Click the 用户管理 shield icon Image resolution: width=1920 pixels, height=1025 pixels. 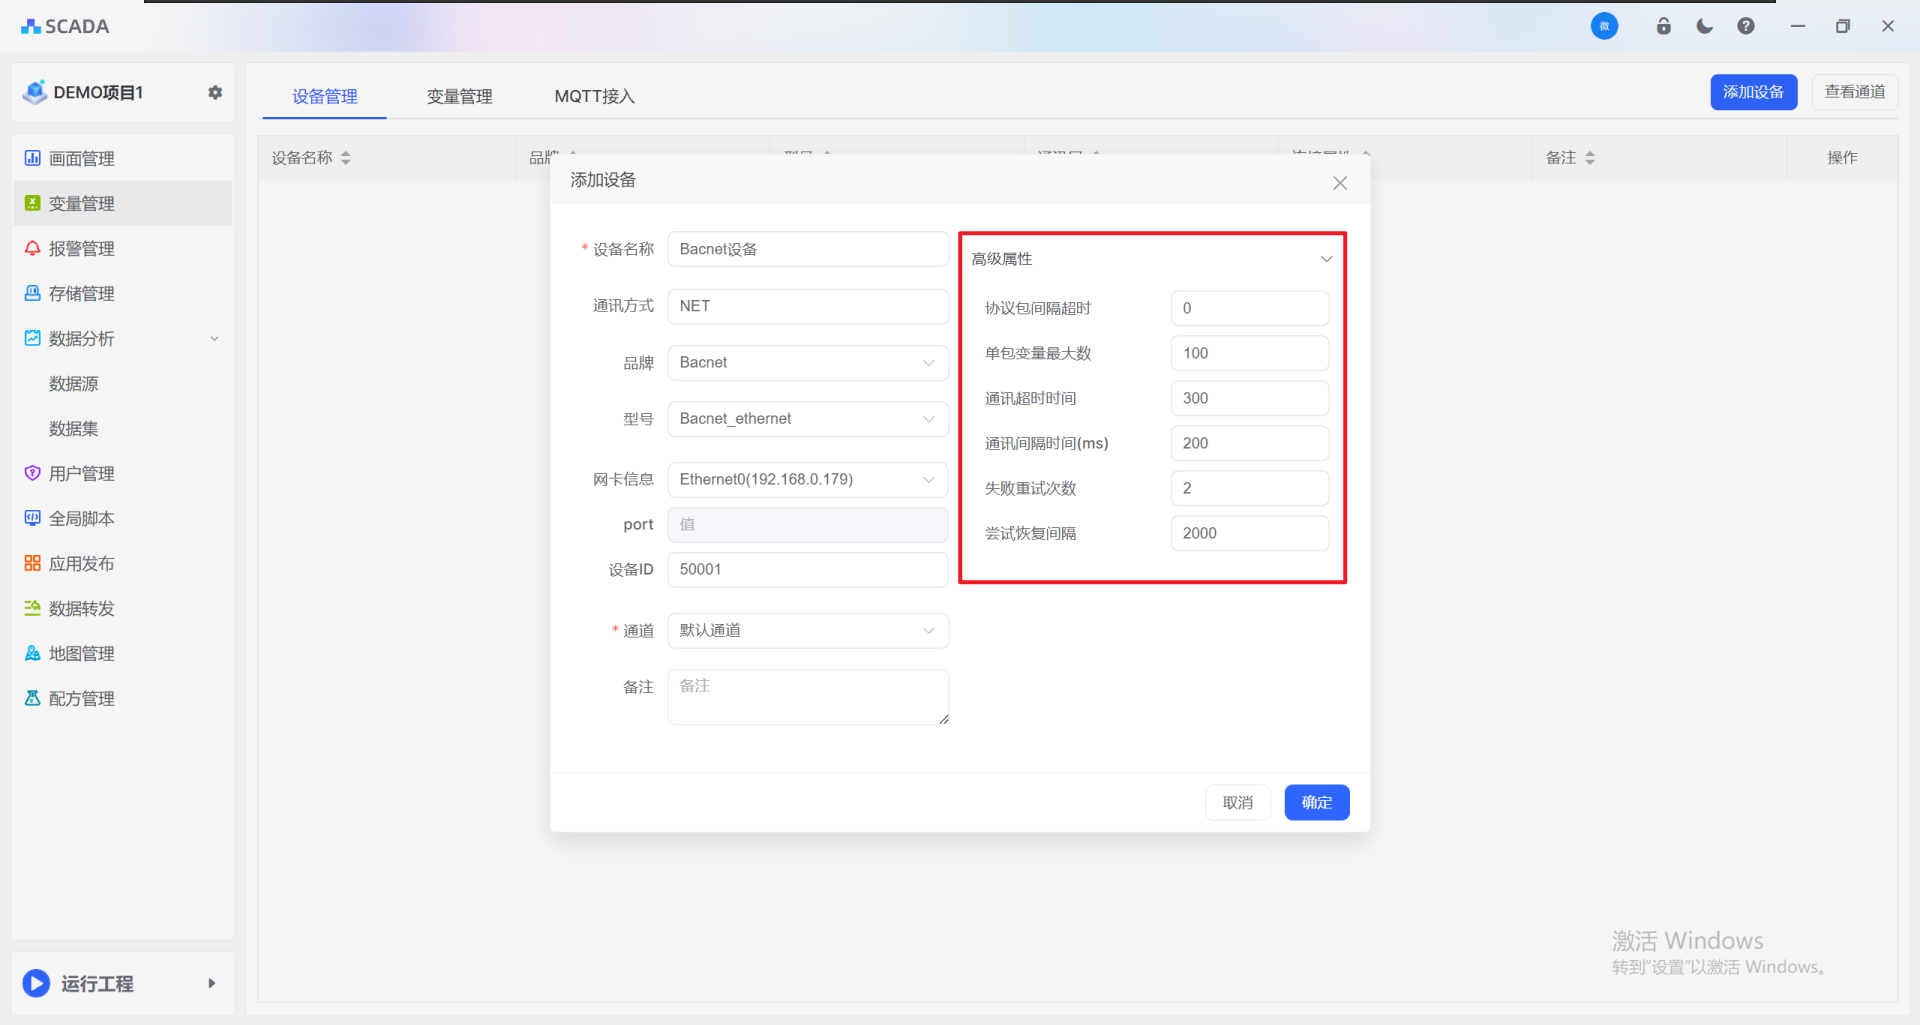coord(33,473)
